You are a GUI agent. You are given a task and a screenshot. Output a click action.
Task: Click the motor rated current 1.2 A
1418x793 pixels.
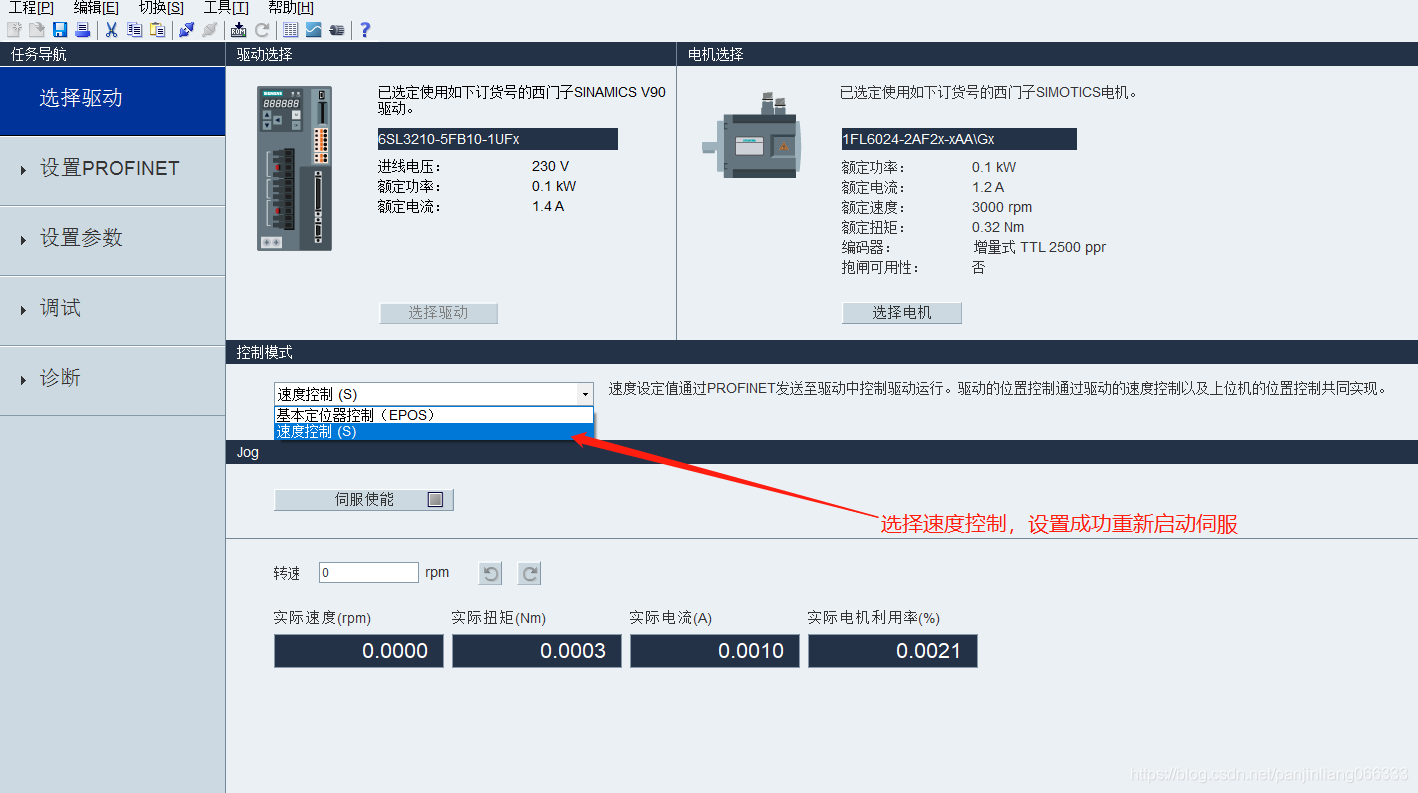point(988,187)
